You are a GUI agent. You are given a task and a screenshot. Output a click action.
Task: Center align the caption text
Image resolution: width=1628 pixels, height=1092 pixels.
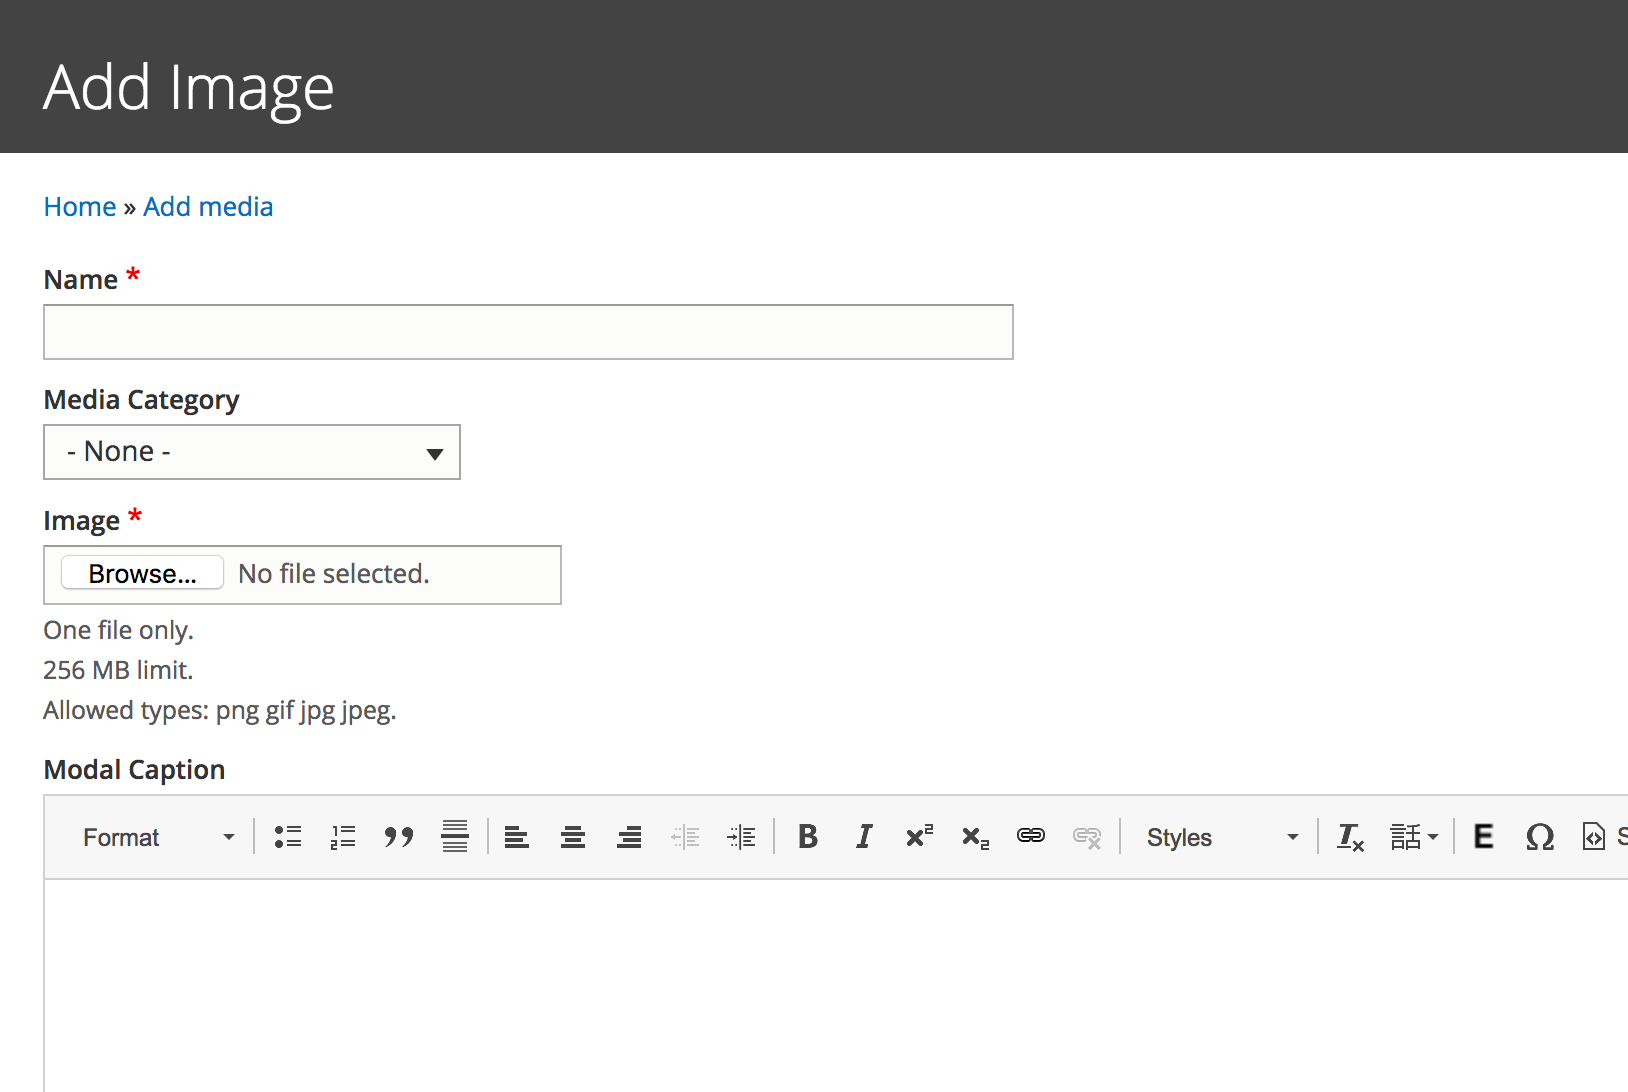coord(573,837)
